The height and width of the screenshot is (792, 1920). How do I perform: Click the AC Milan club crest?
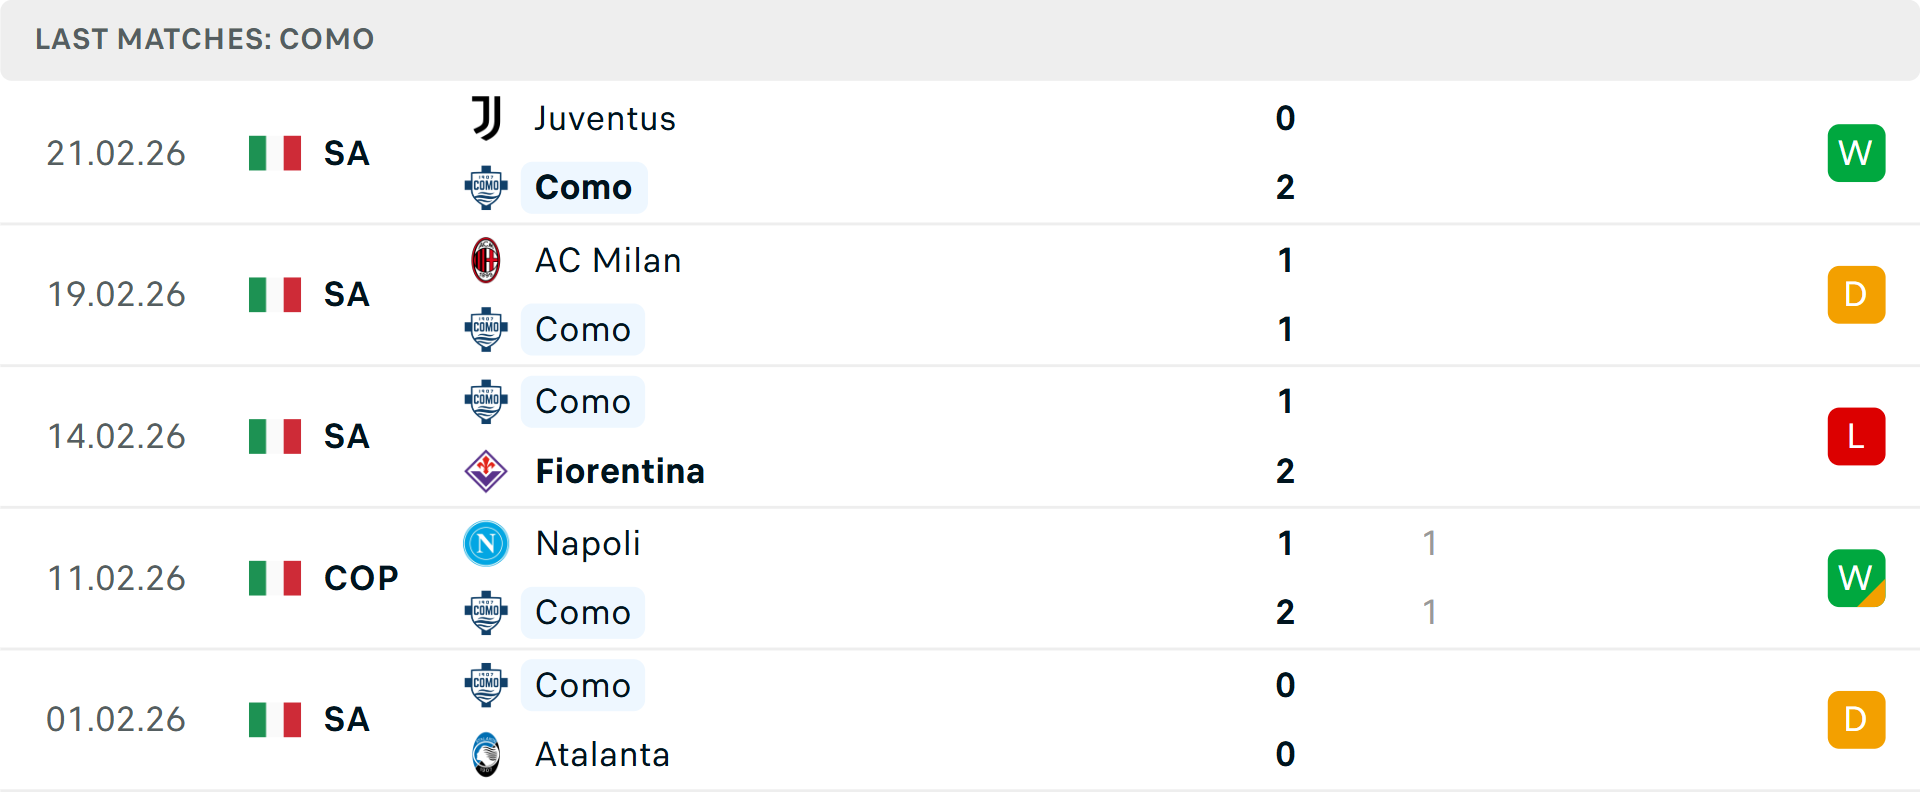click(486, 260)
